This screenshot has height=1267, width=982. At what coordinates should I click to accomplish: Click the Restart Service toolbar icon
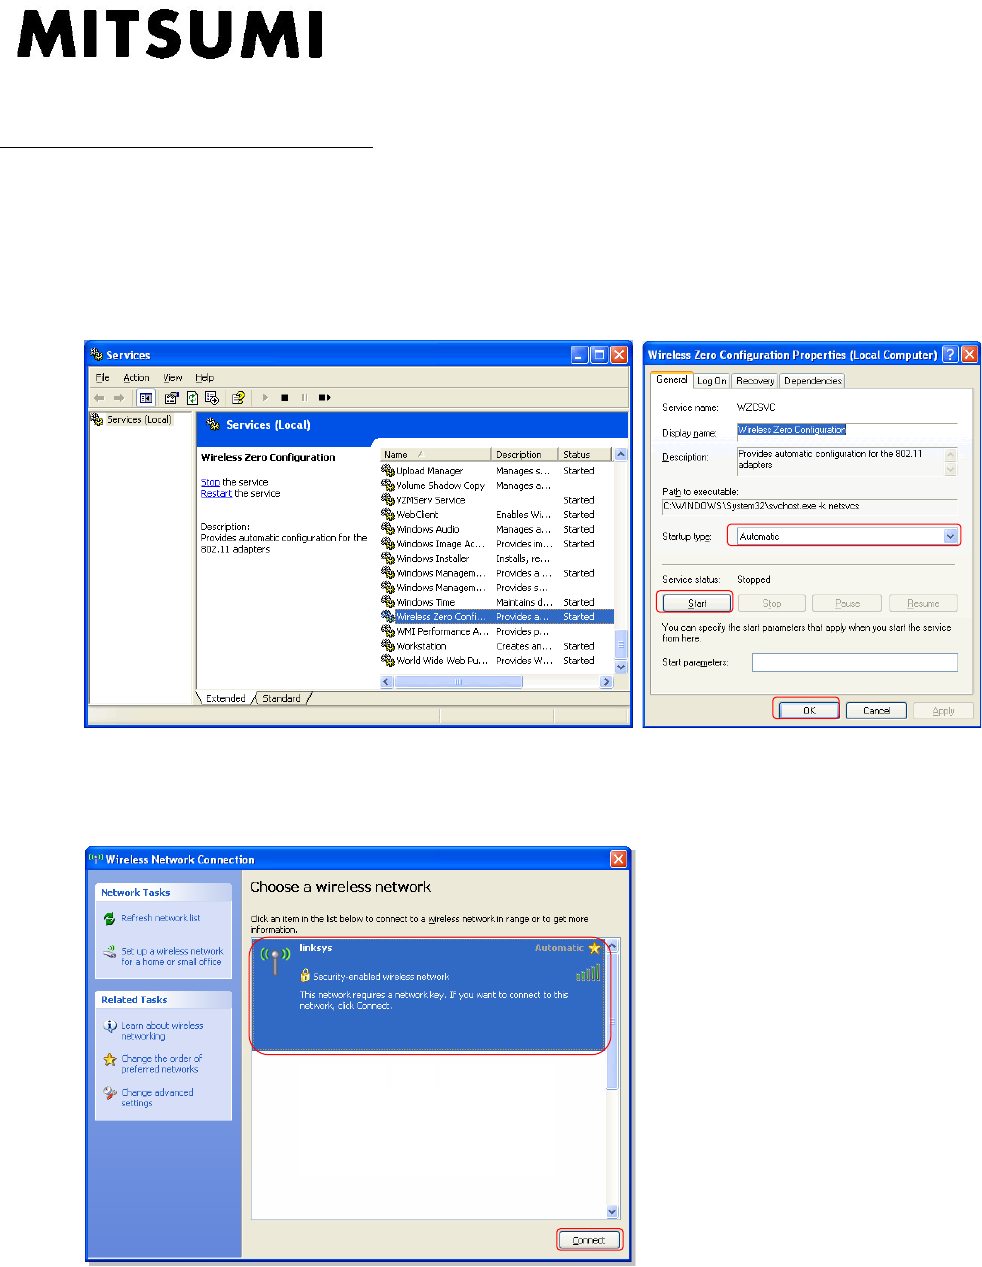click(324, 397)
